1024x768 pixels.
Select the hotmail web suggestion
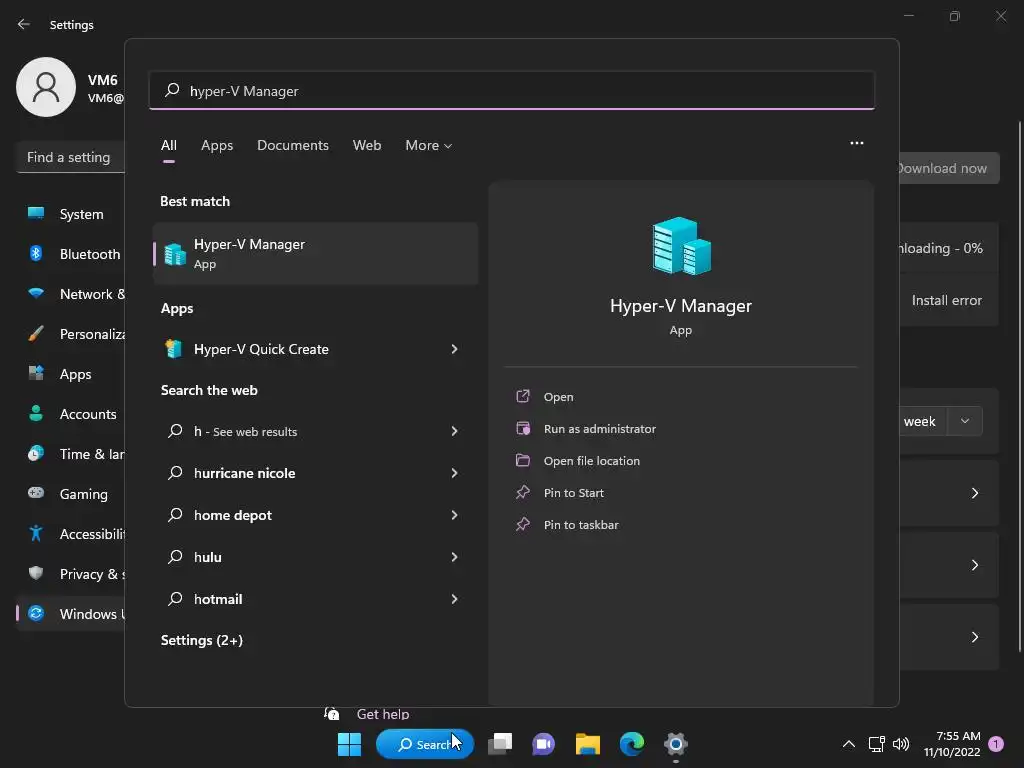click(218, 599)
